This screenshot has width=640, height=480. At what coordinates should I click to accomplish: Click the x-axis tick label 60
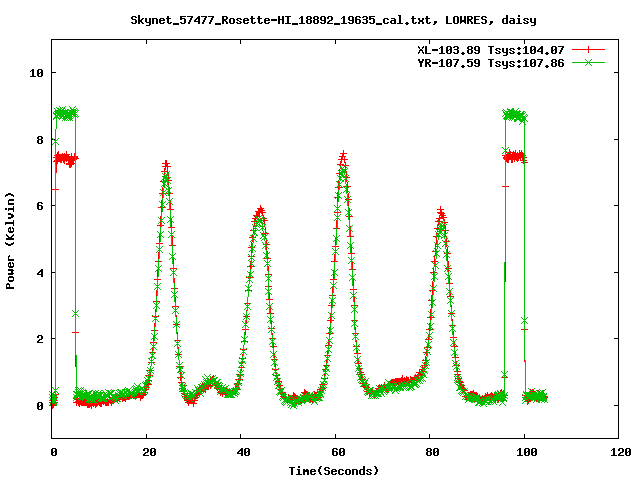click(x=338, y=452)
